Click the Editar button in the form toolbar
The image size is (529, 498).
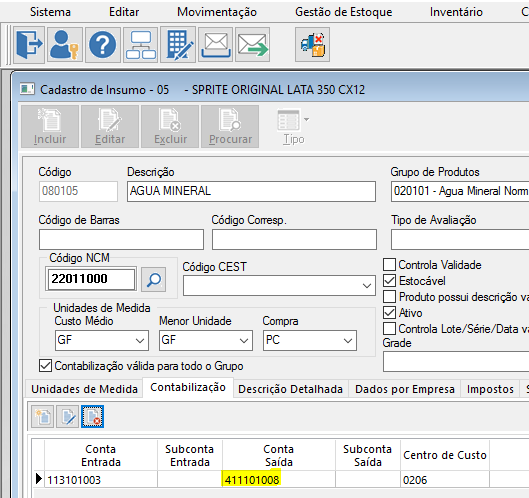(110, 127)
